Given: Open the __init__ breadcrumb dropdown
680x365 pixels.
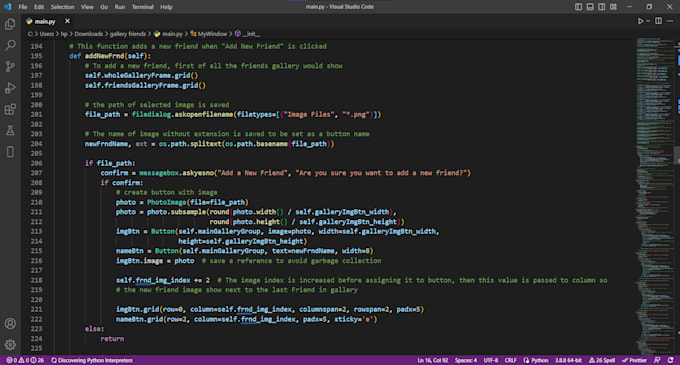Looking at the screenshot, I should coord(247,34).
